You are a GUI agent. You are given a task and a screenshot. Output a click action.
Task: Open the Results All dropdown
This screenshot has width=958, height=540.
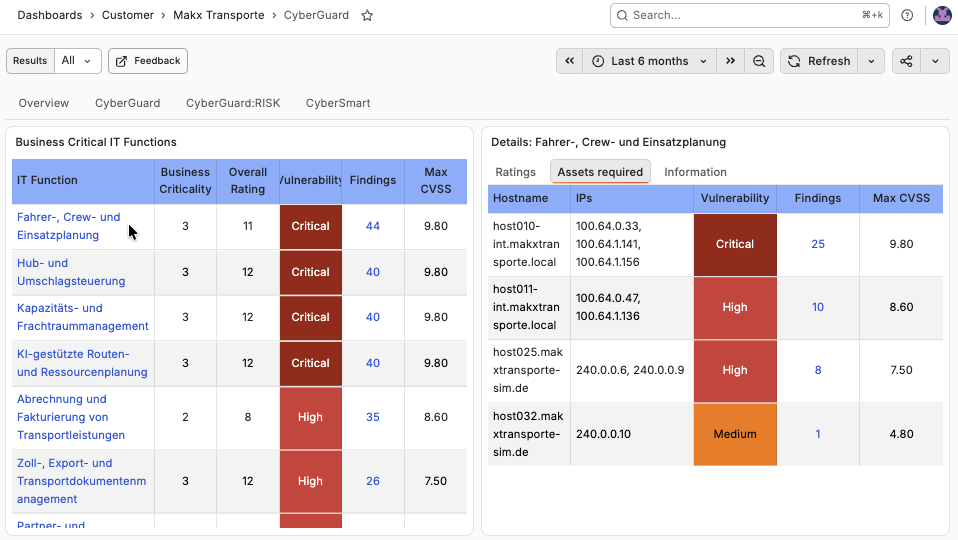(x=78, y=61)
